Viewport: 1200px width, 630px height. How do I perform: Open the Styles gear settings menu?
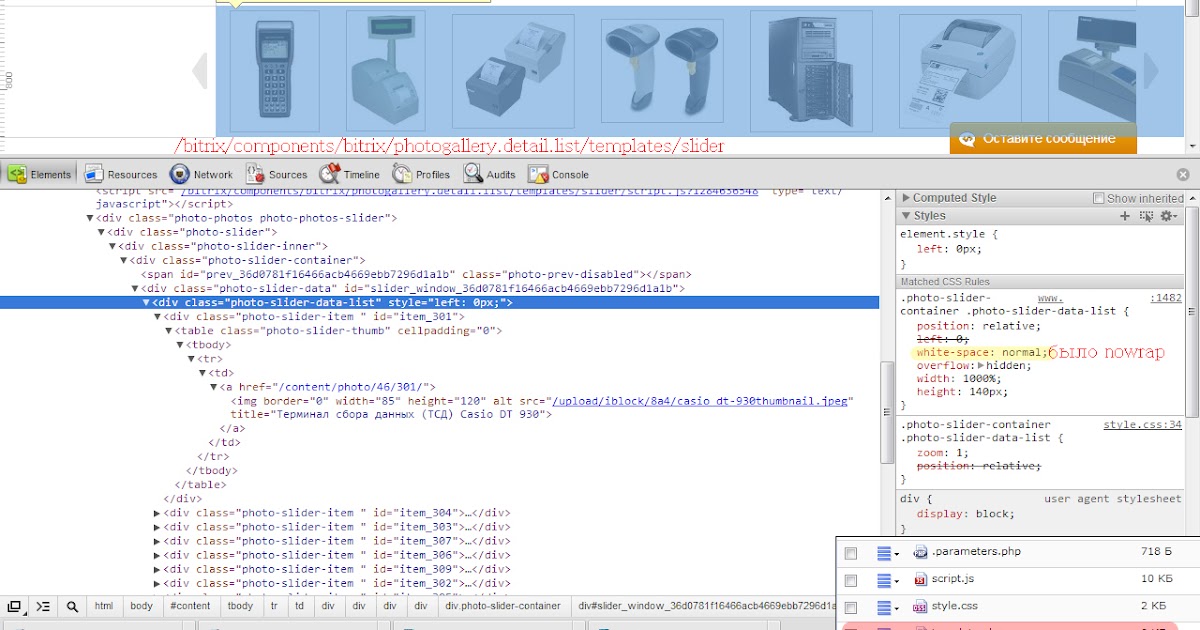click(x=1168, y=216)
